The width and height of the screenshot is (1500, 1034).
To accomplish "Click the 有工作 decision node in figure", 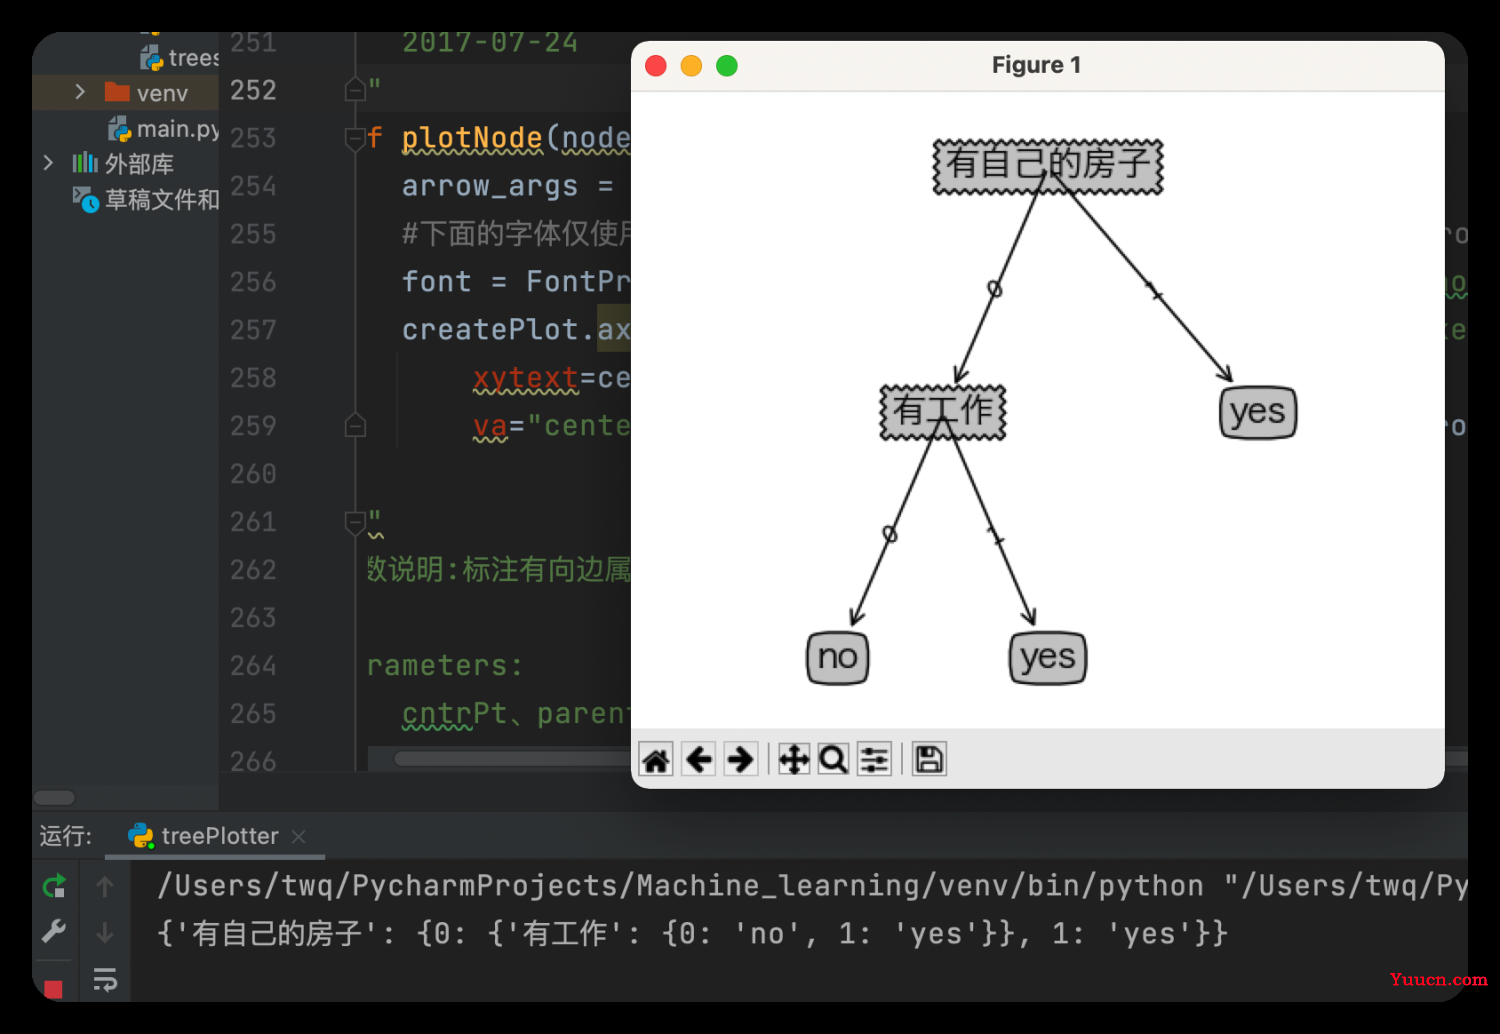I will pyautogui.click(x=942, y=412).
